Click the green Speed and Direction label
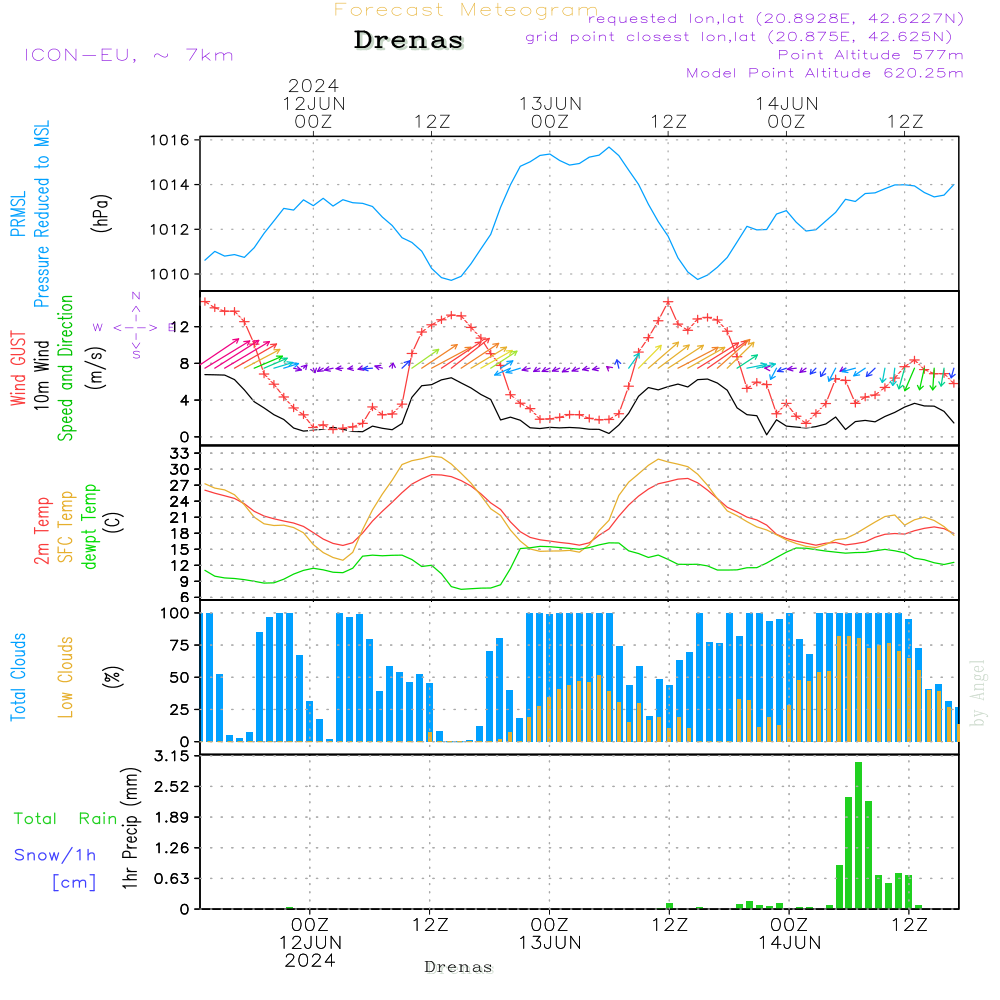The image size is (1000, 1000). pos(67,367)
